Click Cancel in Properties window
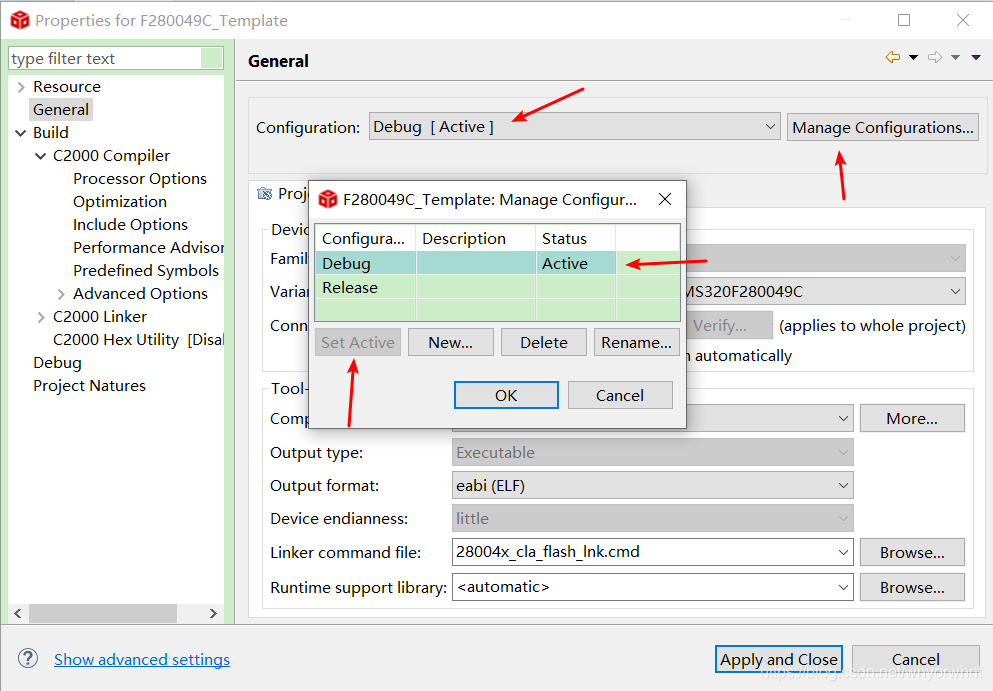The width and height of the screenshot is (993, 691). (x=915, y=659)
